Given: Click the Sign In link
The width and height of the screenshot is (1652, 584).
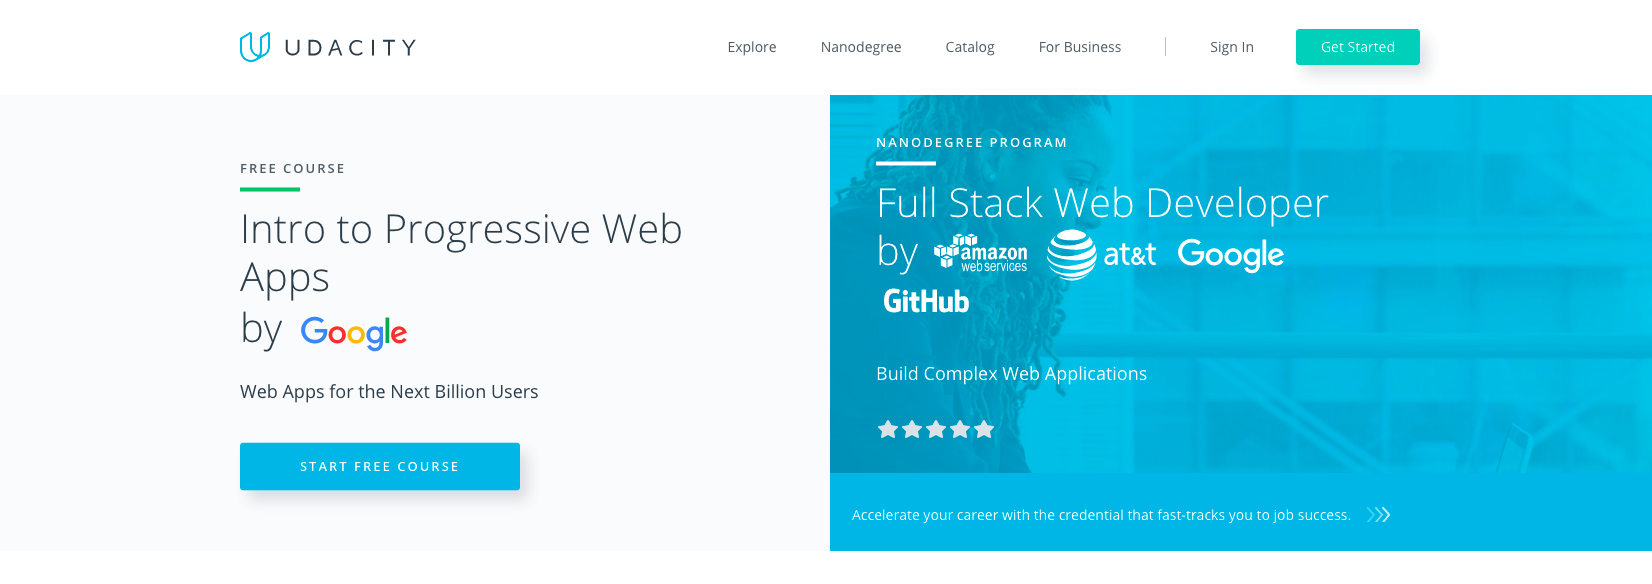Looking at the screenshot, I should tap(1232, 47).
